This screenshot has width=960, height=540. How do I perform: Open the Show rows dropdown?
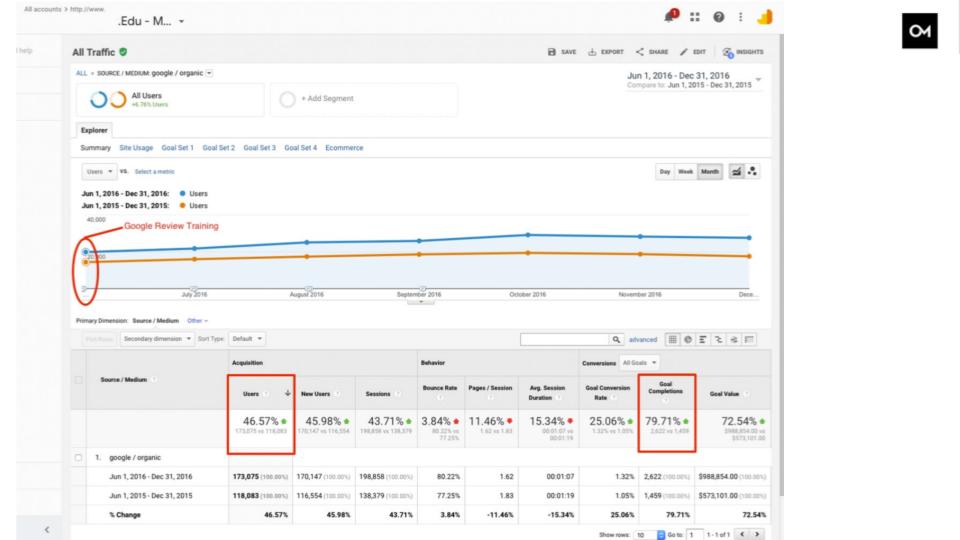pos(649,534)
